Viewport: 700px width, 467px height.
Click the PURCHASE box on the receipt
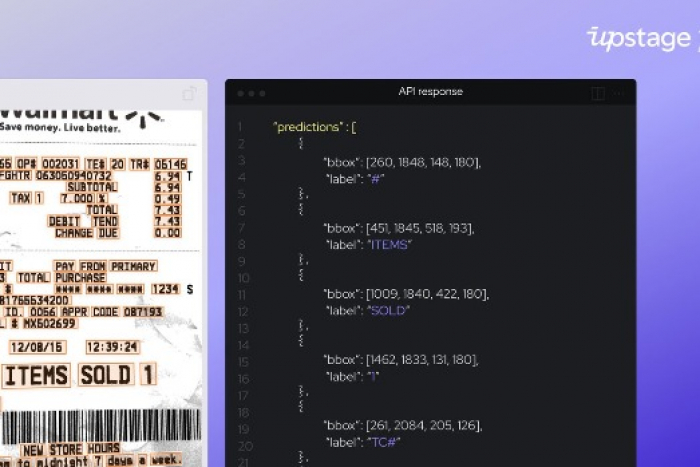80,278
